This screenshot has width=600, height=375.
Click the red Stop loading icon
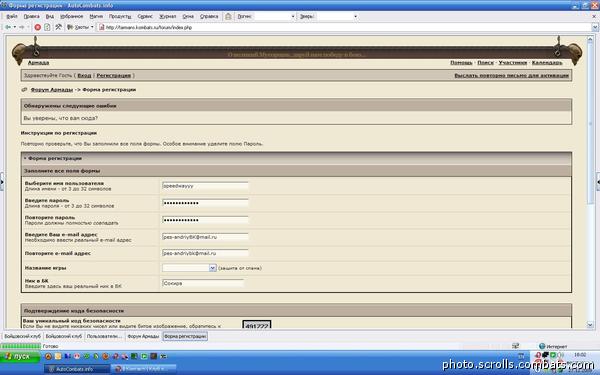[38, 27]
